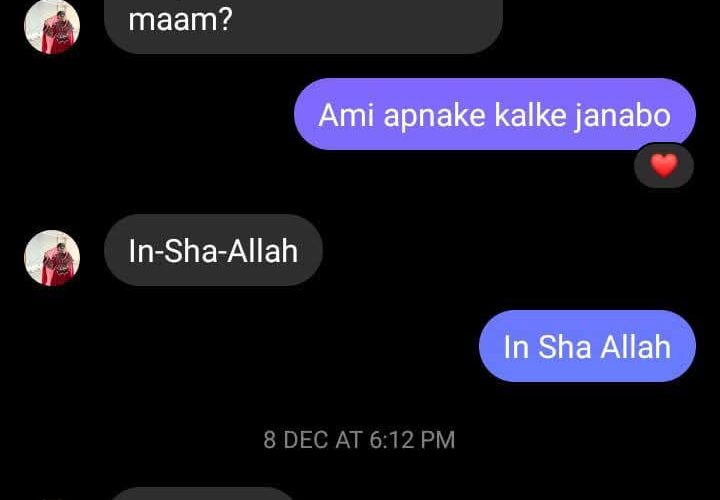
Task: Open profile picture beside "maam?" message
Action: 52,26
